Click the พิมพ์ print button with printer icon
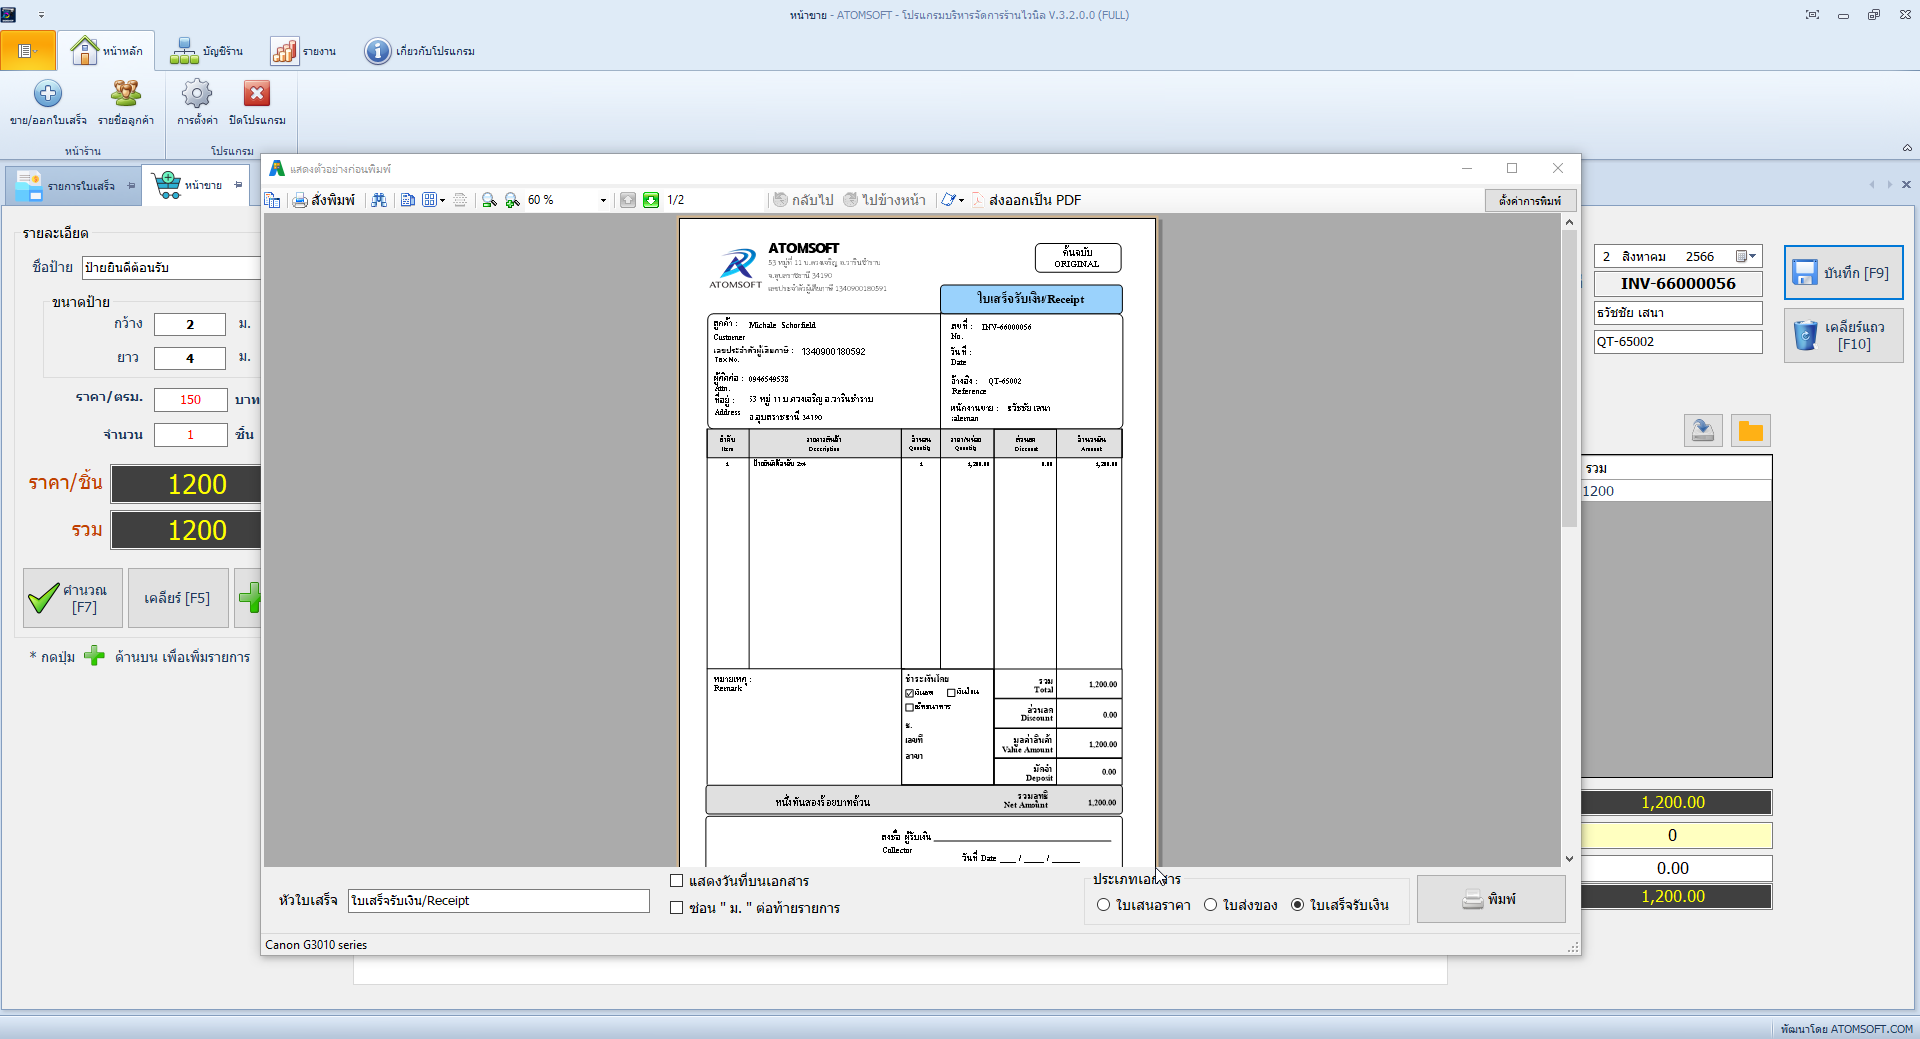Image resolution: width=1920 pixels, height=1039 pixels. [x=1491, y=899]
